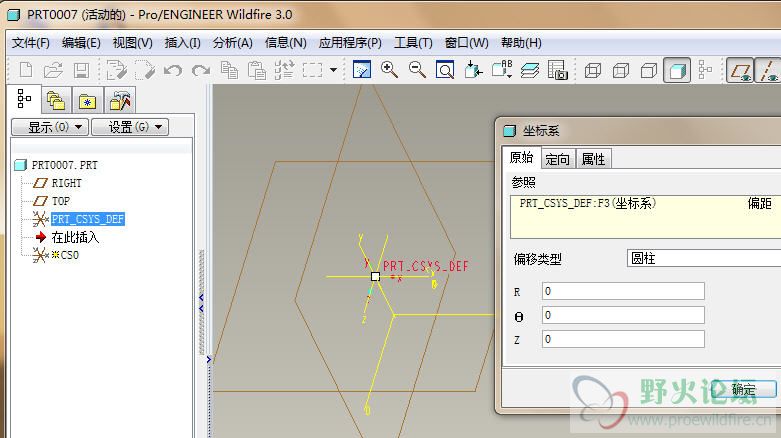Viewport: 781px width, 438px height.
Task: Open the 工具(T) menu
Action: (413, 43)
